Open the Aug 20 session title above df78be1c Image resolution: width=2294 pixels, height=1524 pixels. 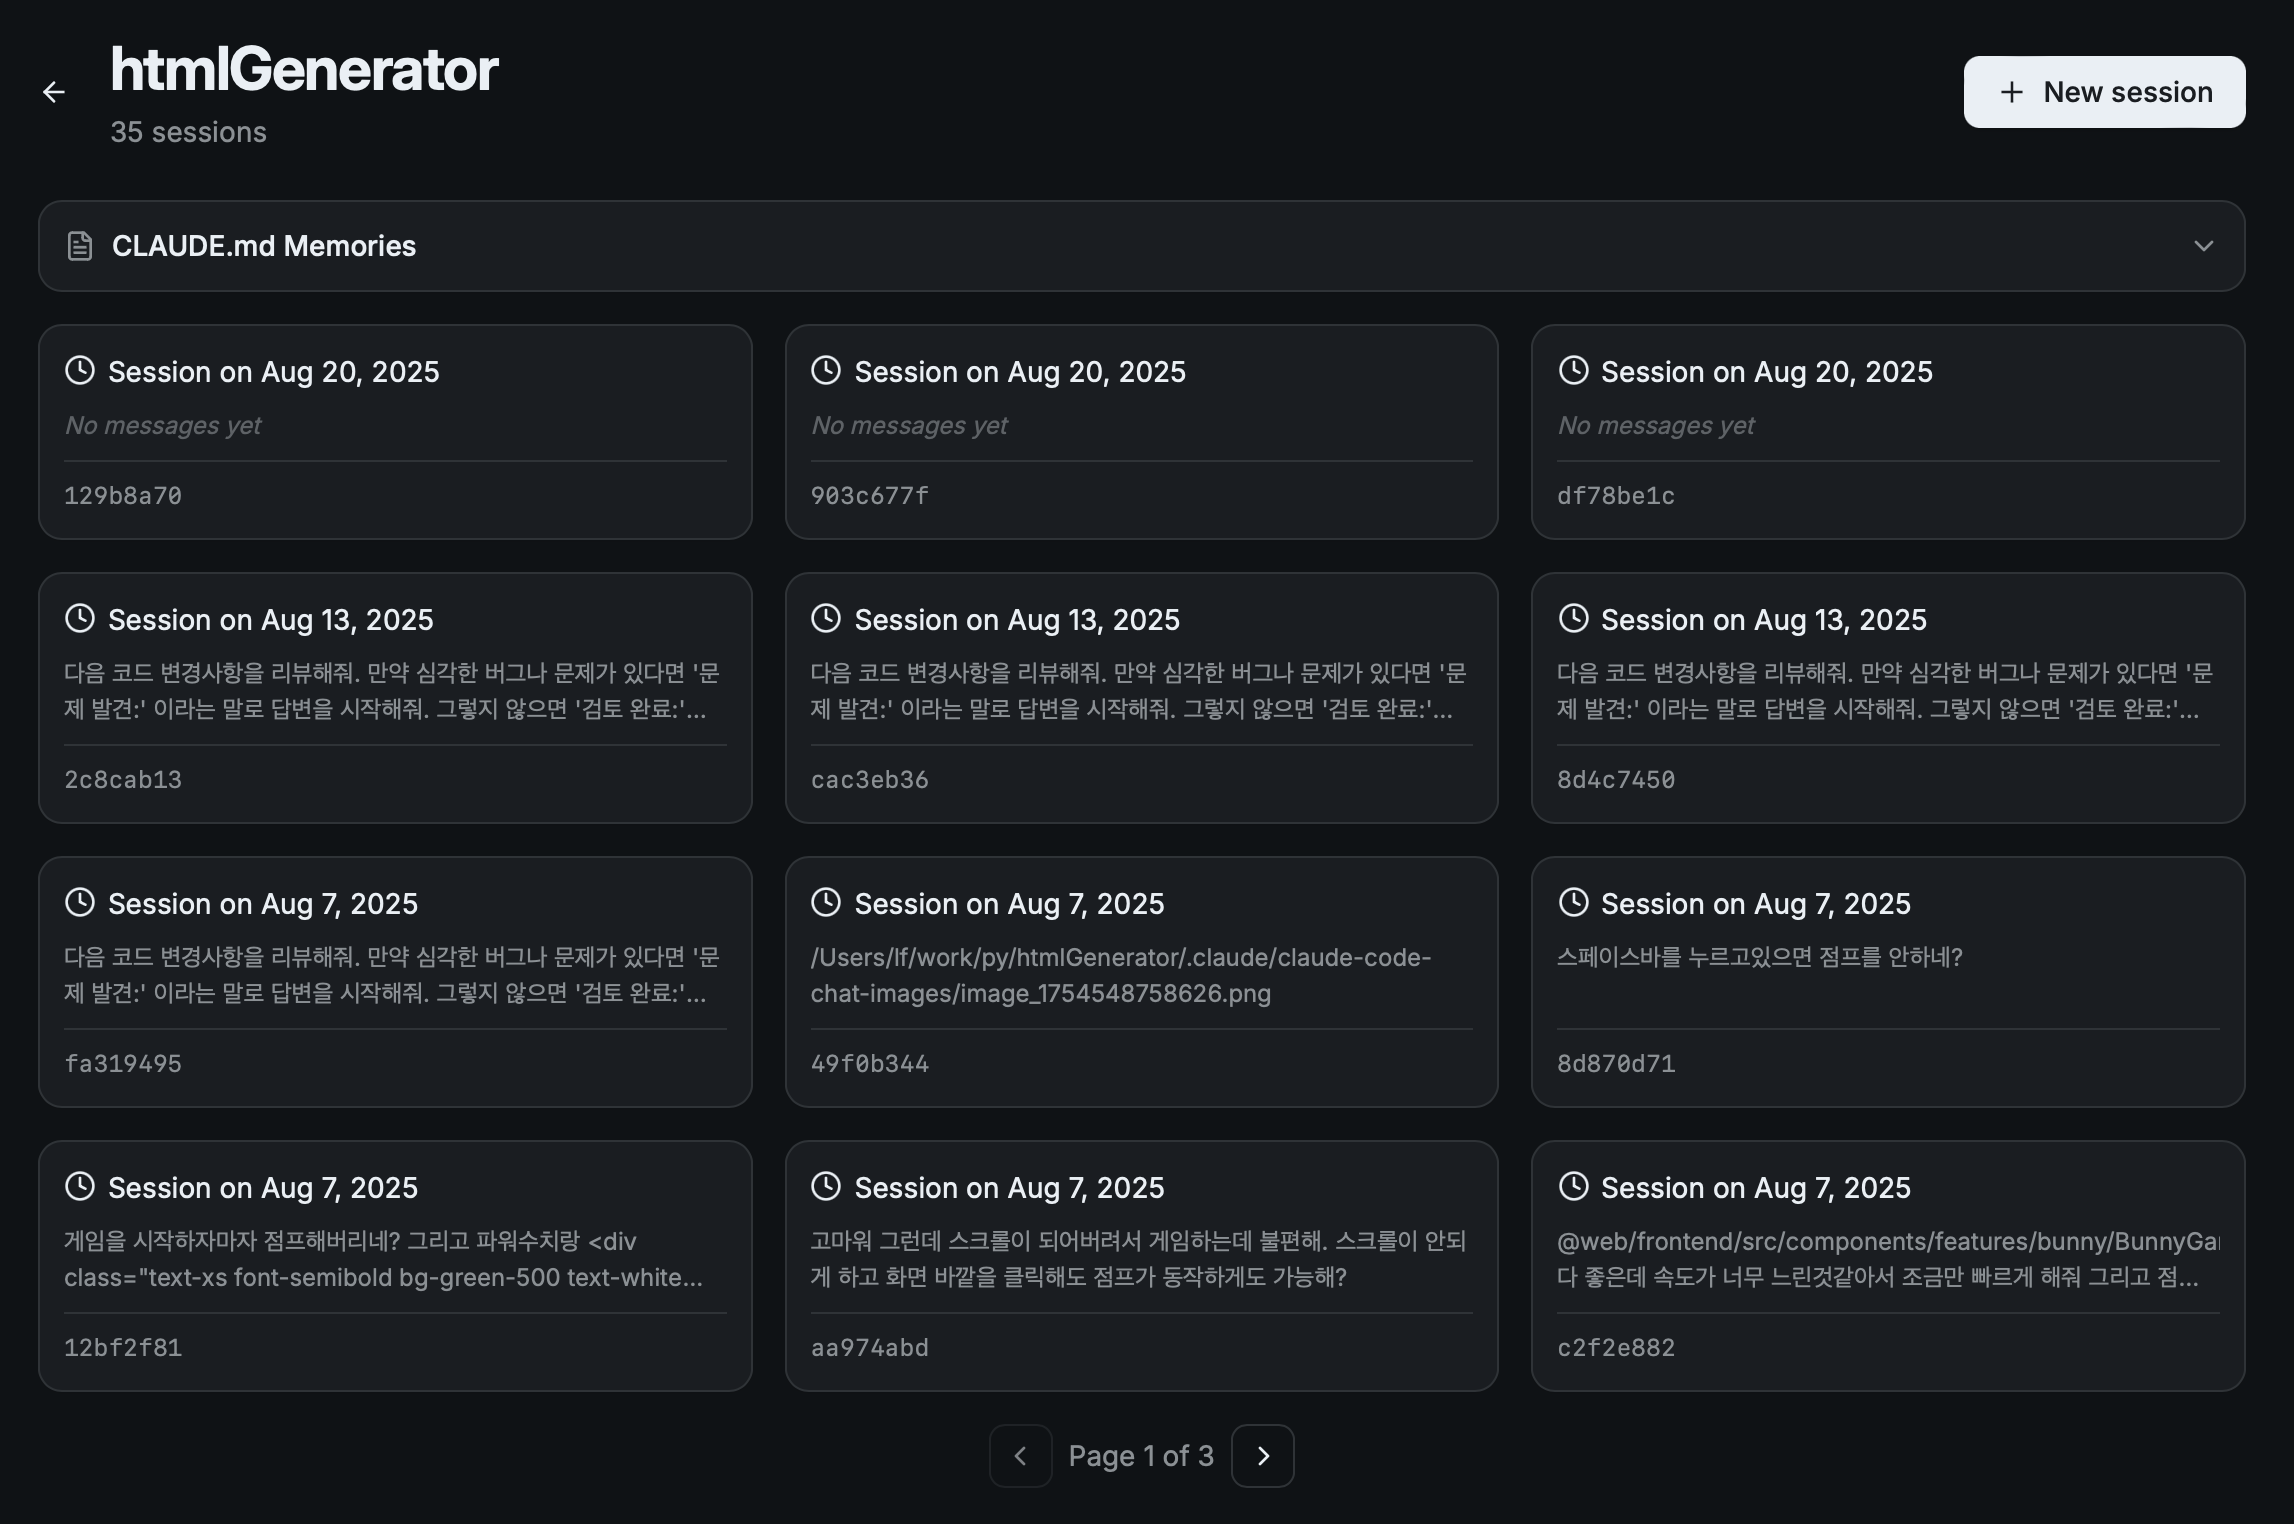[1767, 372]
